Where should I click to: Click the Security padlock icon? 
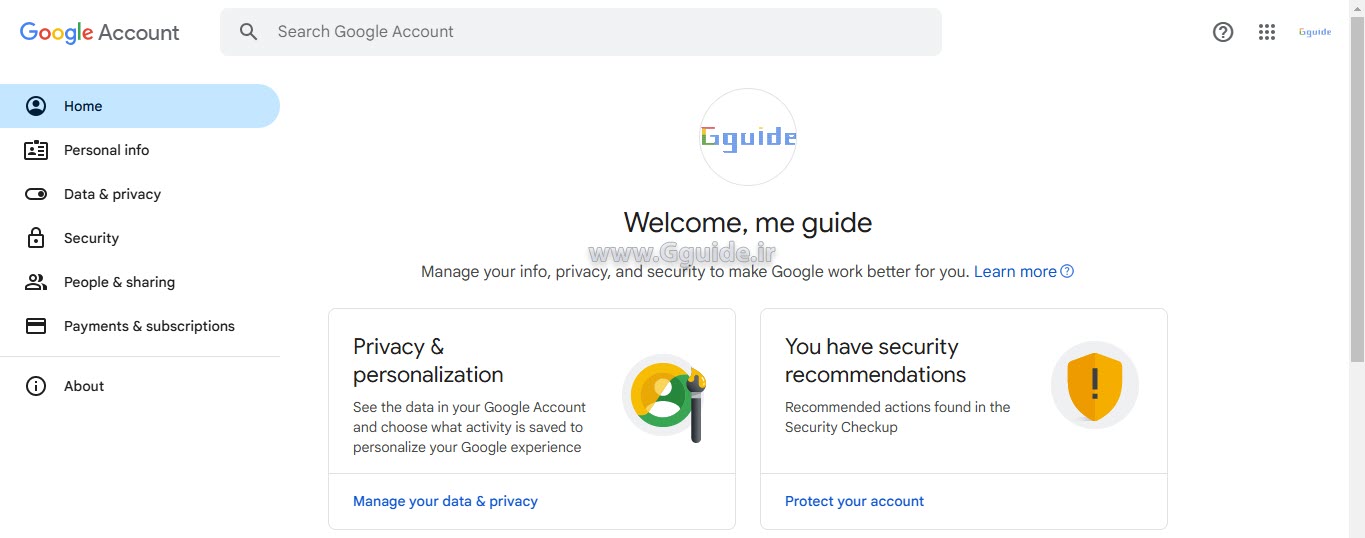(36, 238)
